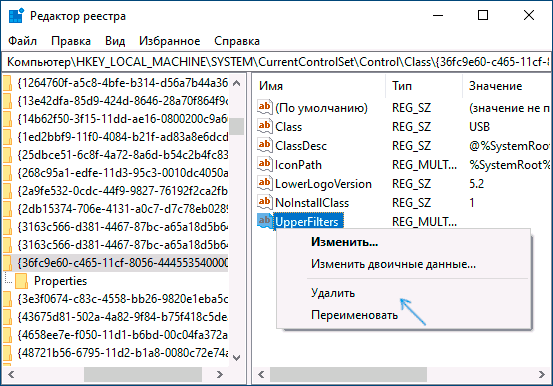553x386 pixels.
Task: Click folder icon of {36fc9e60-c465-11cf key
Action: 7,263
